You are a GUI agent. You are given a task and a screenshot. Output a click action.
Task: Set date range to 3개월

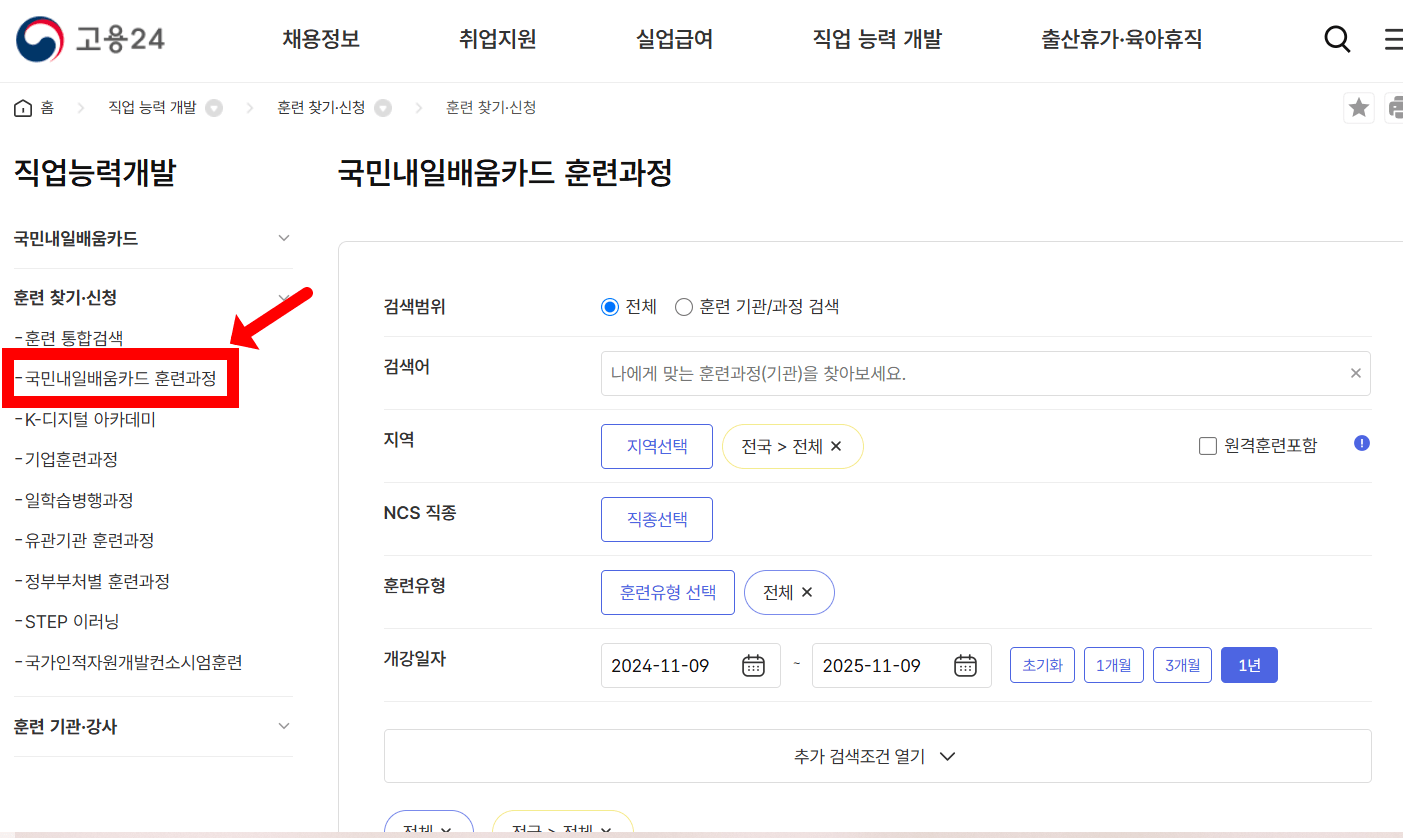point(1182,665)
